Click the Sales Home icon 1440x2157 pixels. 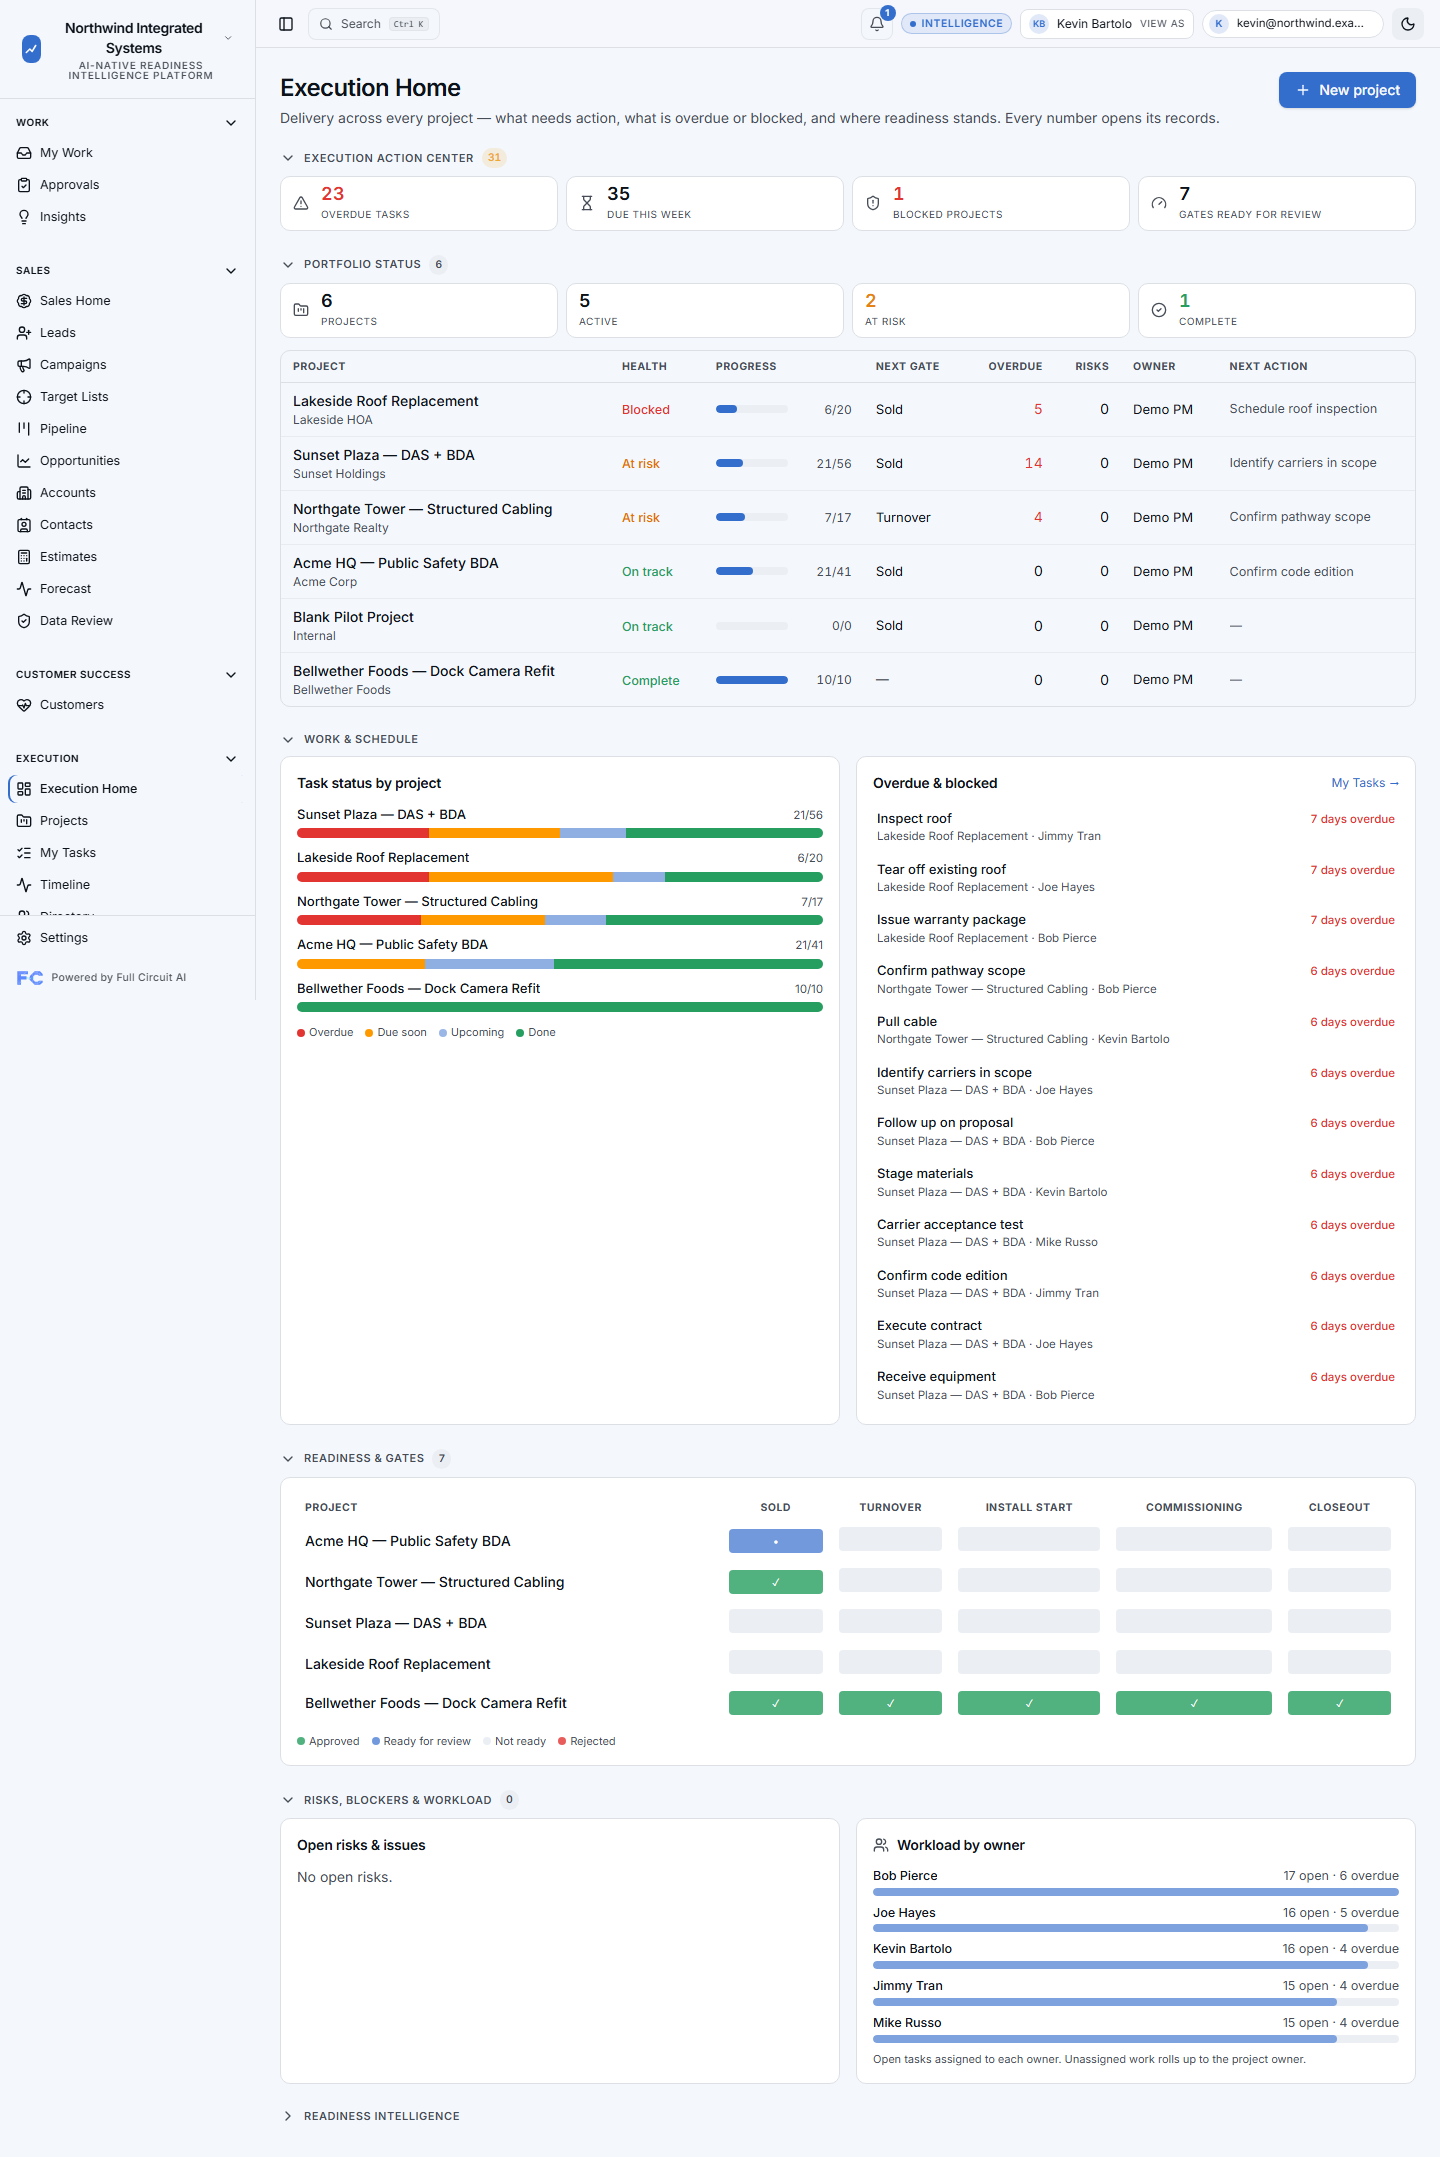click(24, 301)
